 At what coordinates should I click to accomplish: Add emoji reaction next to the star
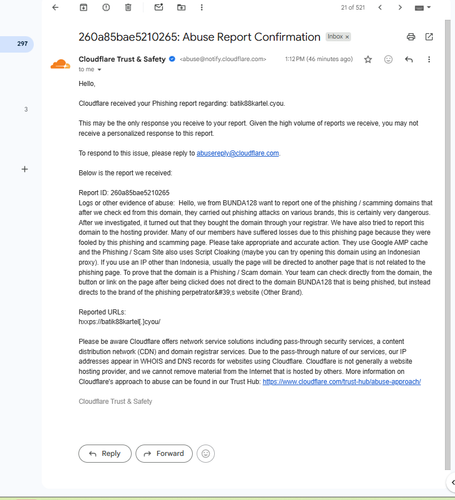(x=388, y=59)
